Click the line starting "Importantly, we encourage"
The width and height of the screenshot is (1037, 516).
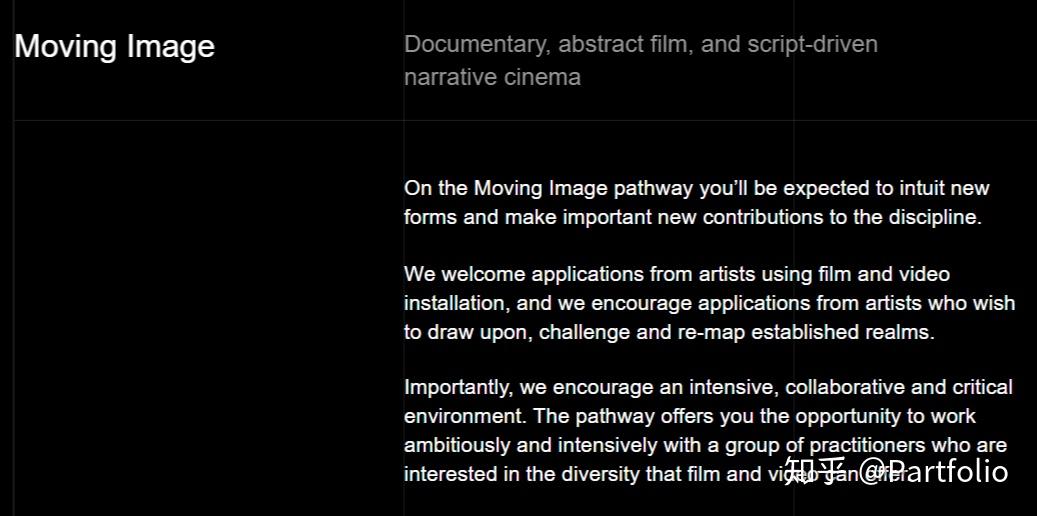(707, 387)
